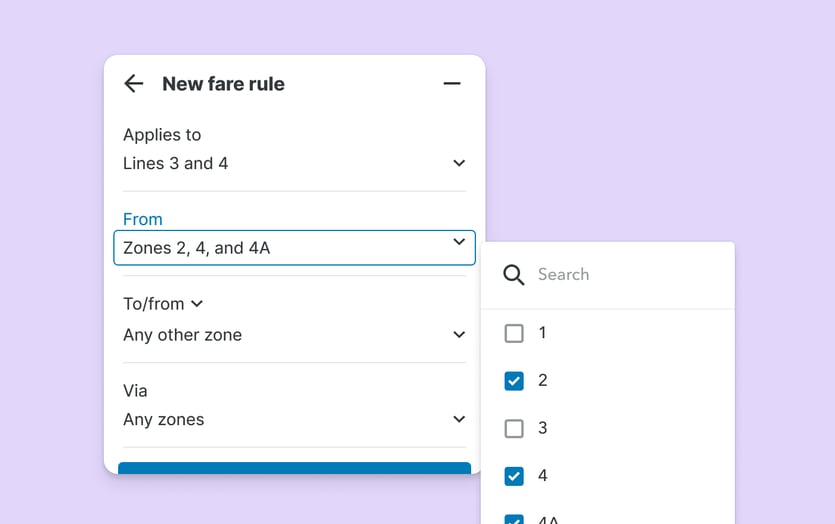Click the chevron on the Any zones row
Image resolution: width=835 pixels, height=524 pixels.
(459, 419)
